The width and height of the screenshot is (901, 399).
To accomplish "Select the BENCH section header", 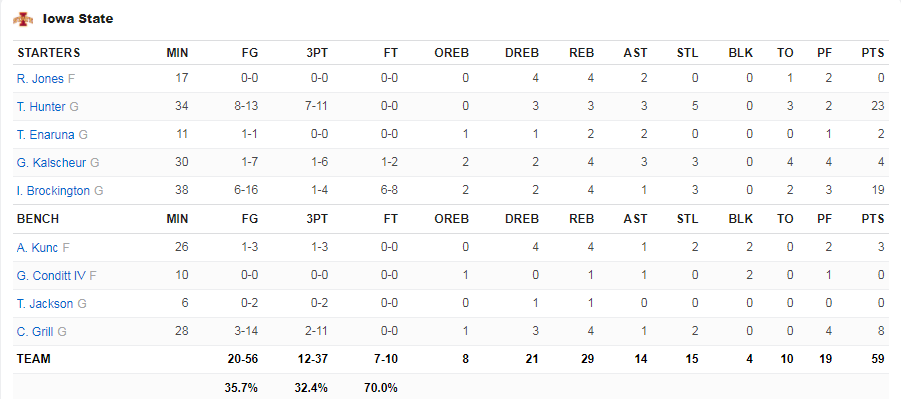I will 38,219.
